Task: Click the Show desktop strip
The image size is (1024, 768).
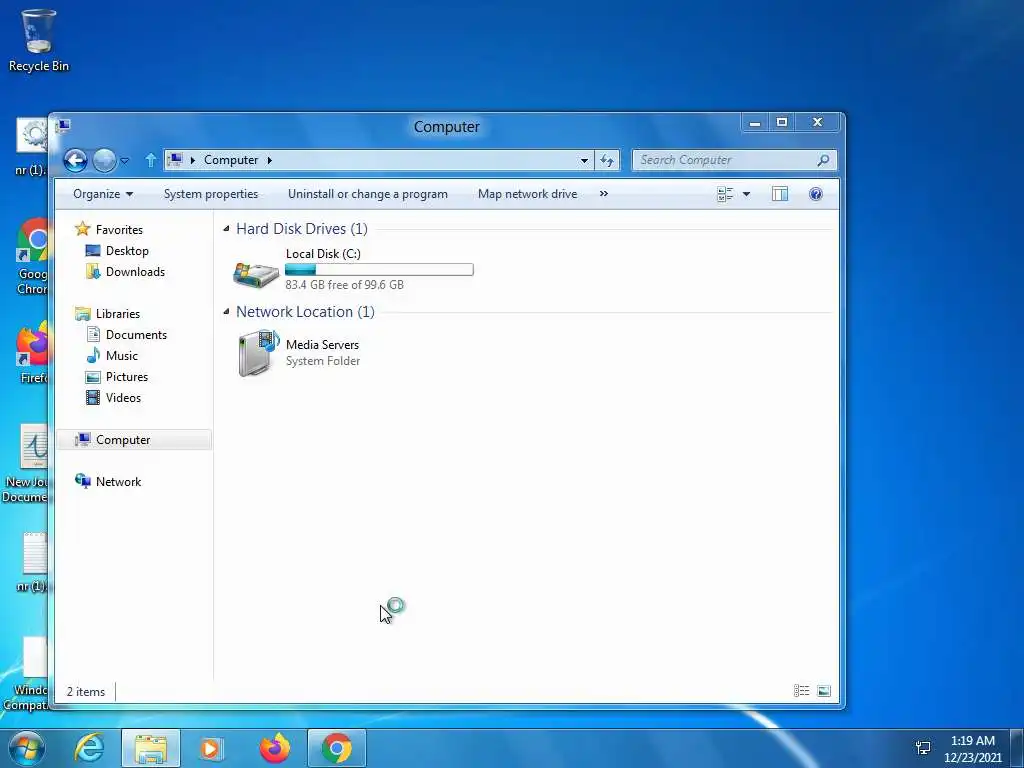Action: [x=1017, y=748]
